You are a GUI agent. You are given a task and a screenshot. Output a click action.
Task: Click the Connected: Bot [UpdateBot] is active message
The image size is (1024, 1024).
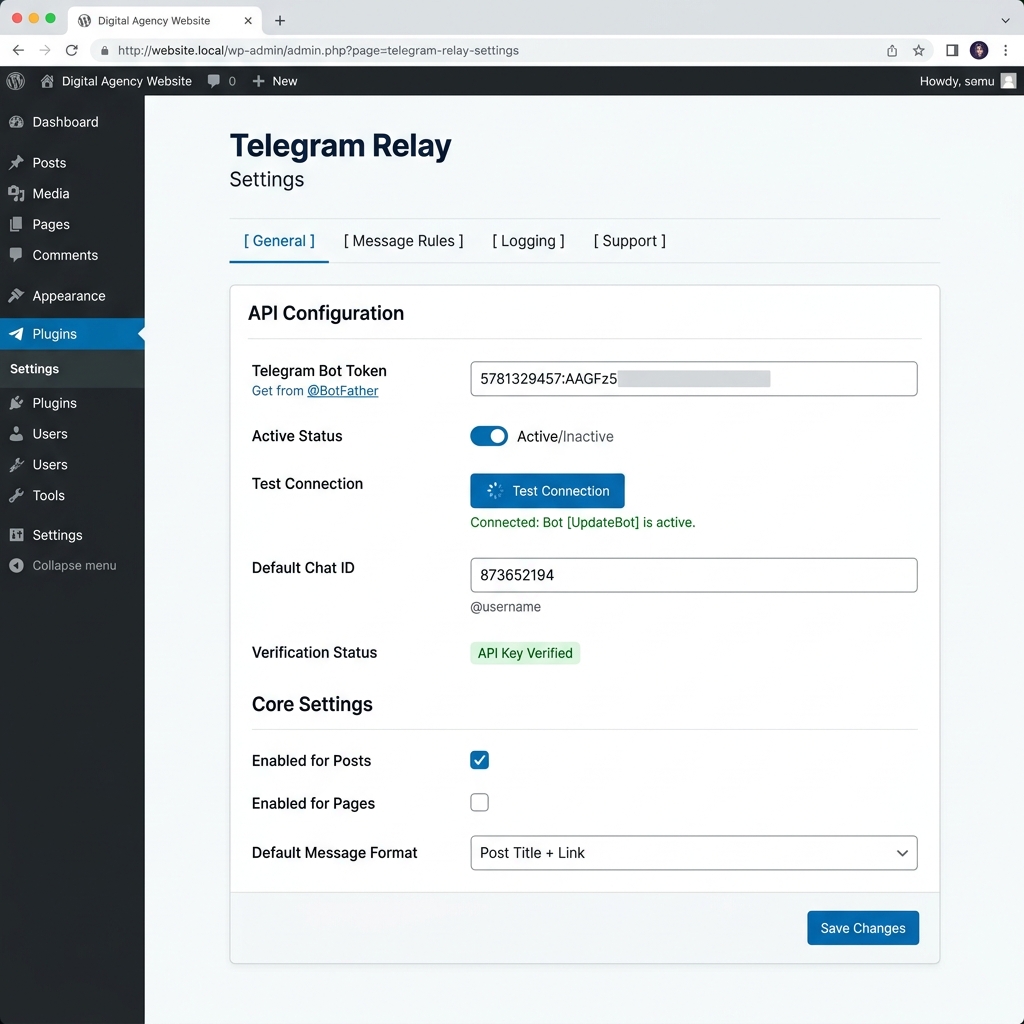point(583,522)
